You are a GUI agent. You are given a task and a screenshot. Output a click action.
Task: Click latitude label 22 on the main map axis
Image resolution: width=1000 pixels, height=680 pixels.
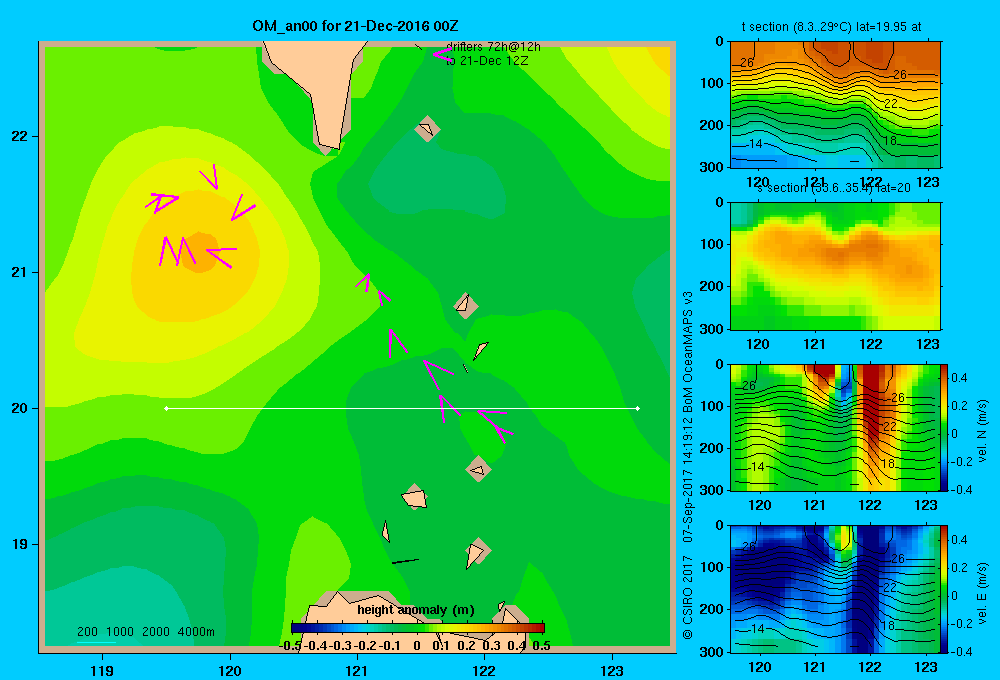[19, 136]
